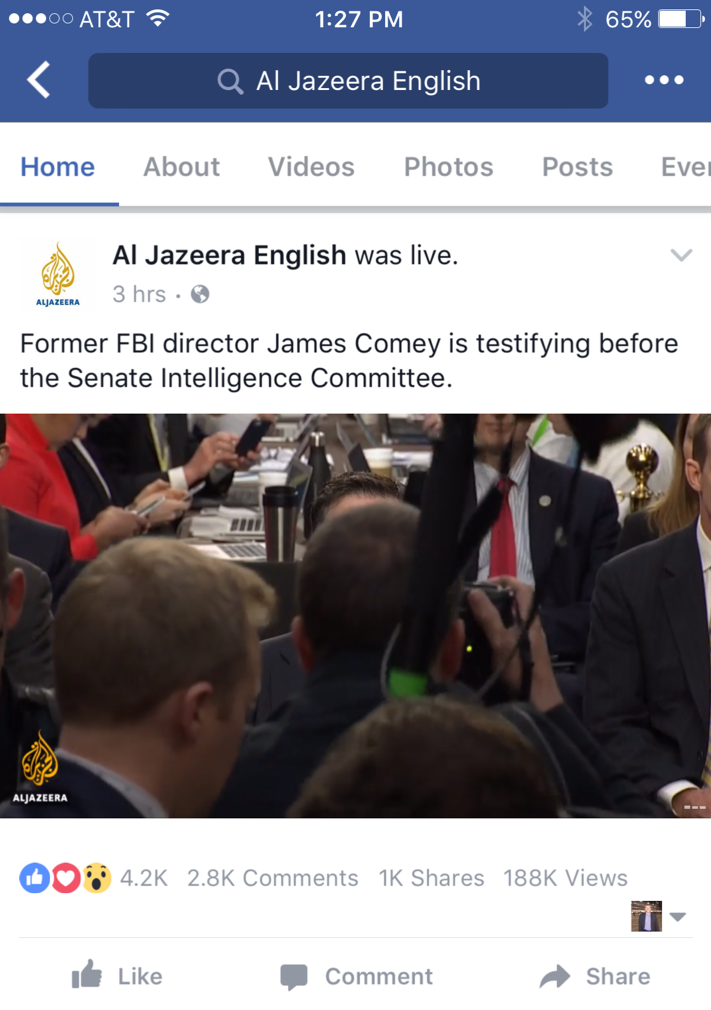Open the three-dots more options menu
The height and width of the screenshot is (1010, 711).
click(x=664, y=80)
